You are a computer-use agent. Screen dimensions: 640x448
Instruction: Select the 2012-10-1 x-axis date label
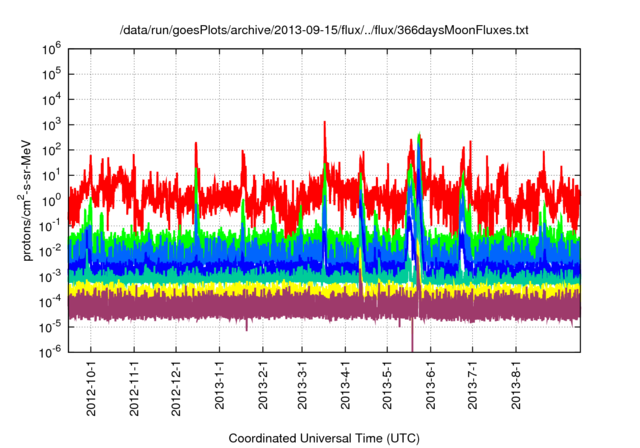point(91,388)
